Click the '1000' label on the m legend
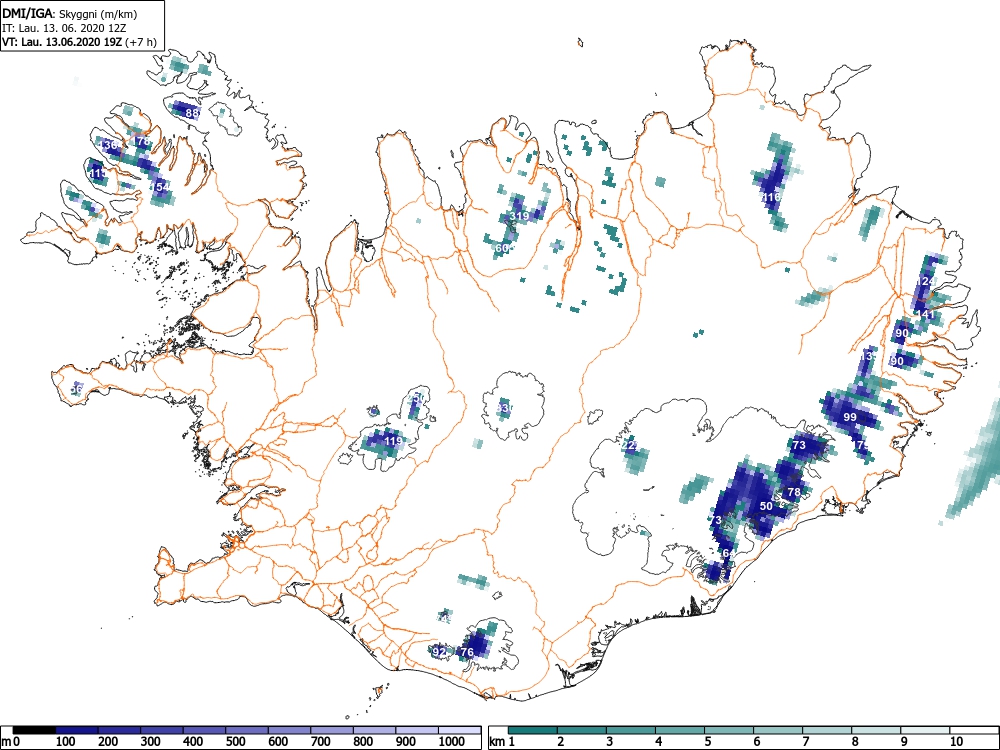 coord(452,742)
